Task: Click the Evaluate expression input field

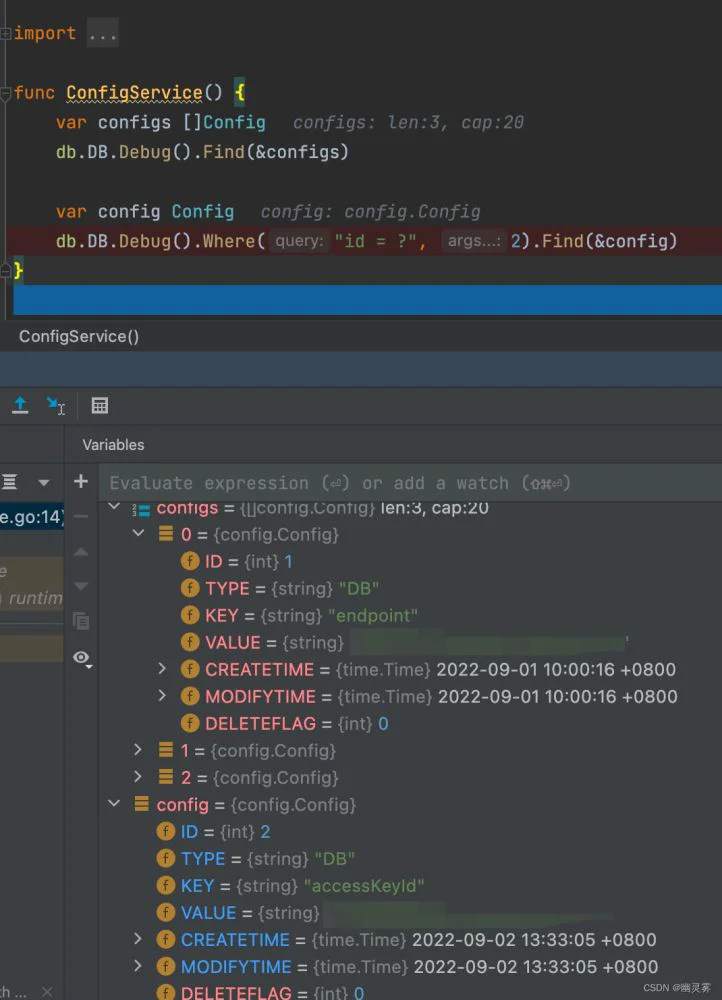Action: (409, 483)
